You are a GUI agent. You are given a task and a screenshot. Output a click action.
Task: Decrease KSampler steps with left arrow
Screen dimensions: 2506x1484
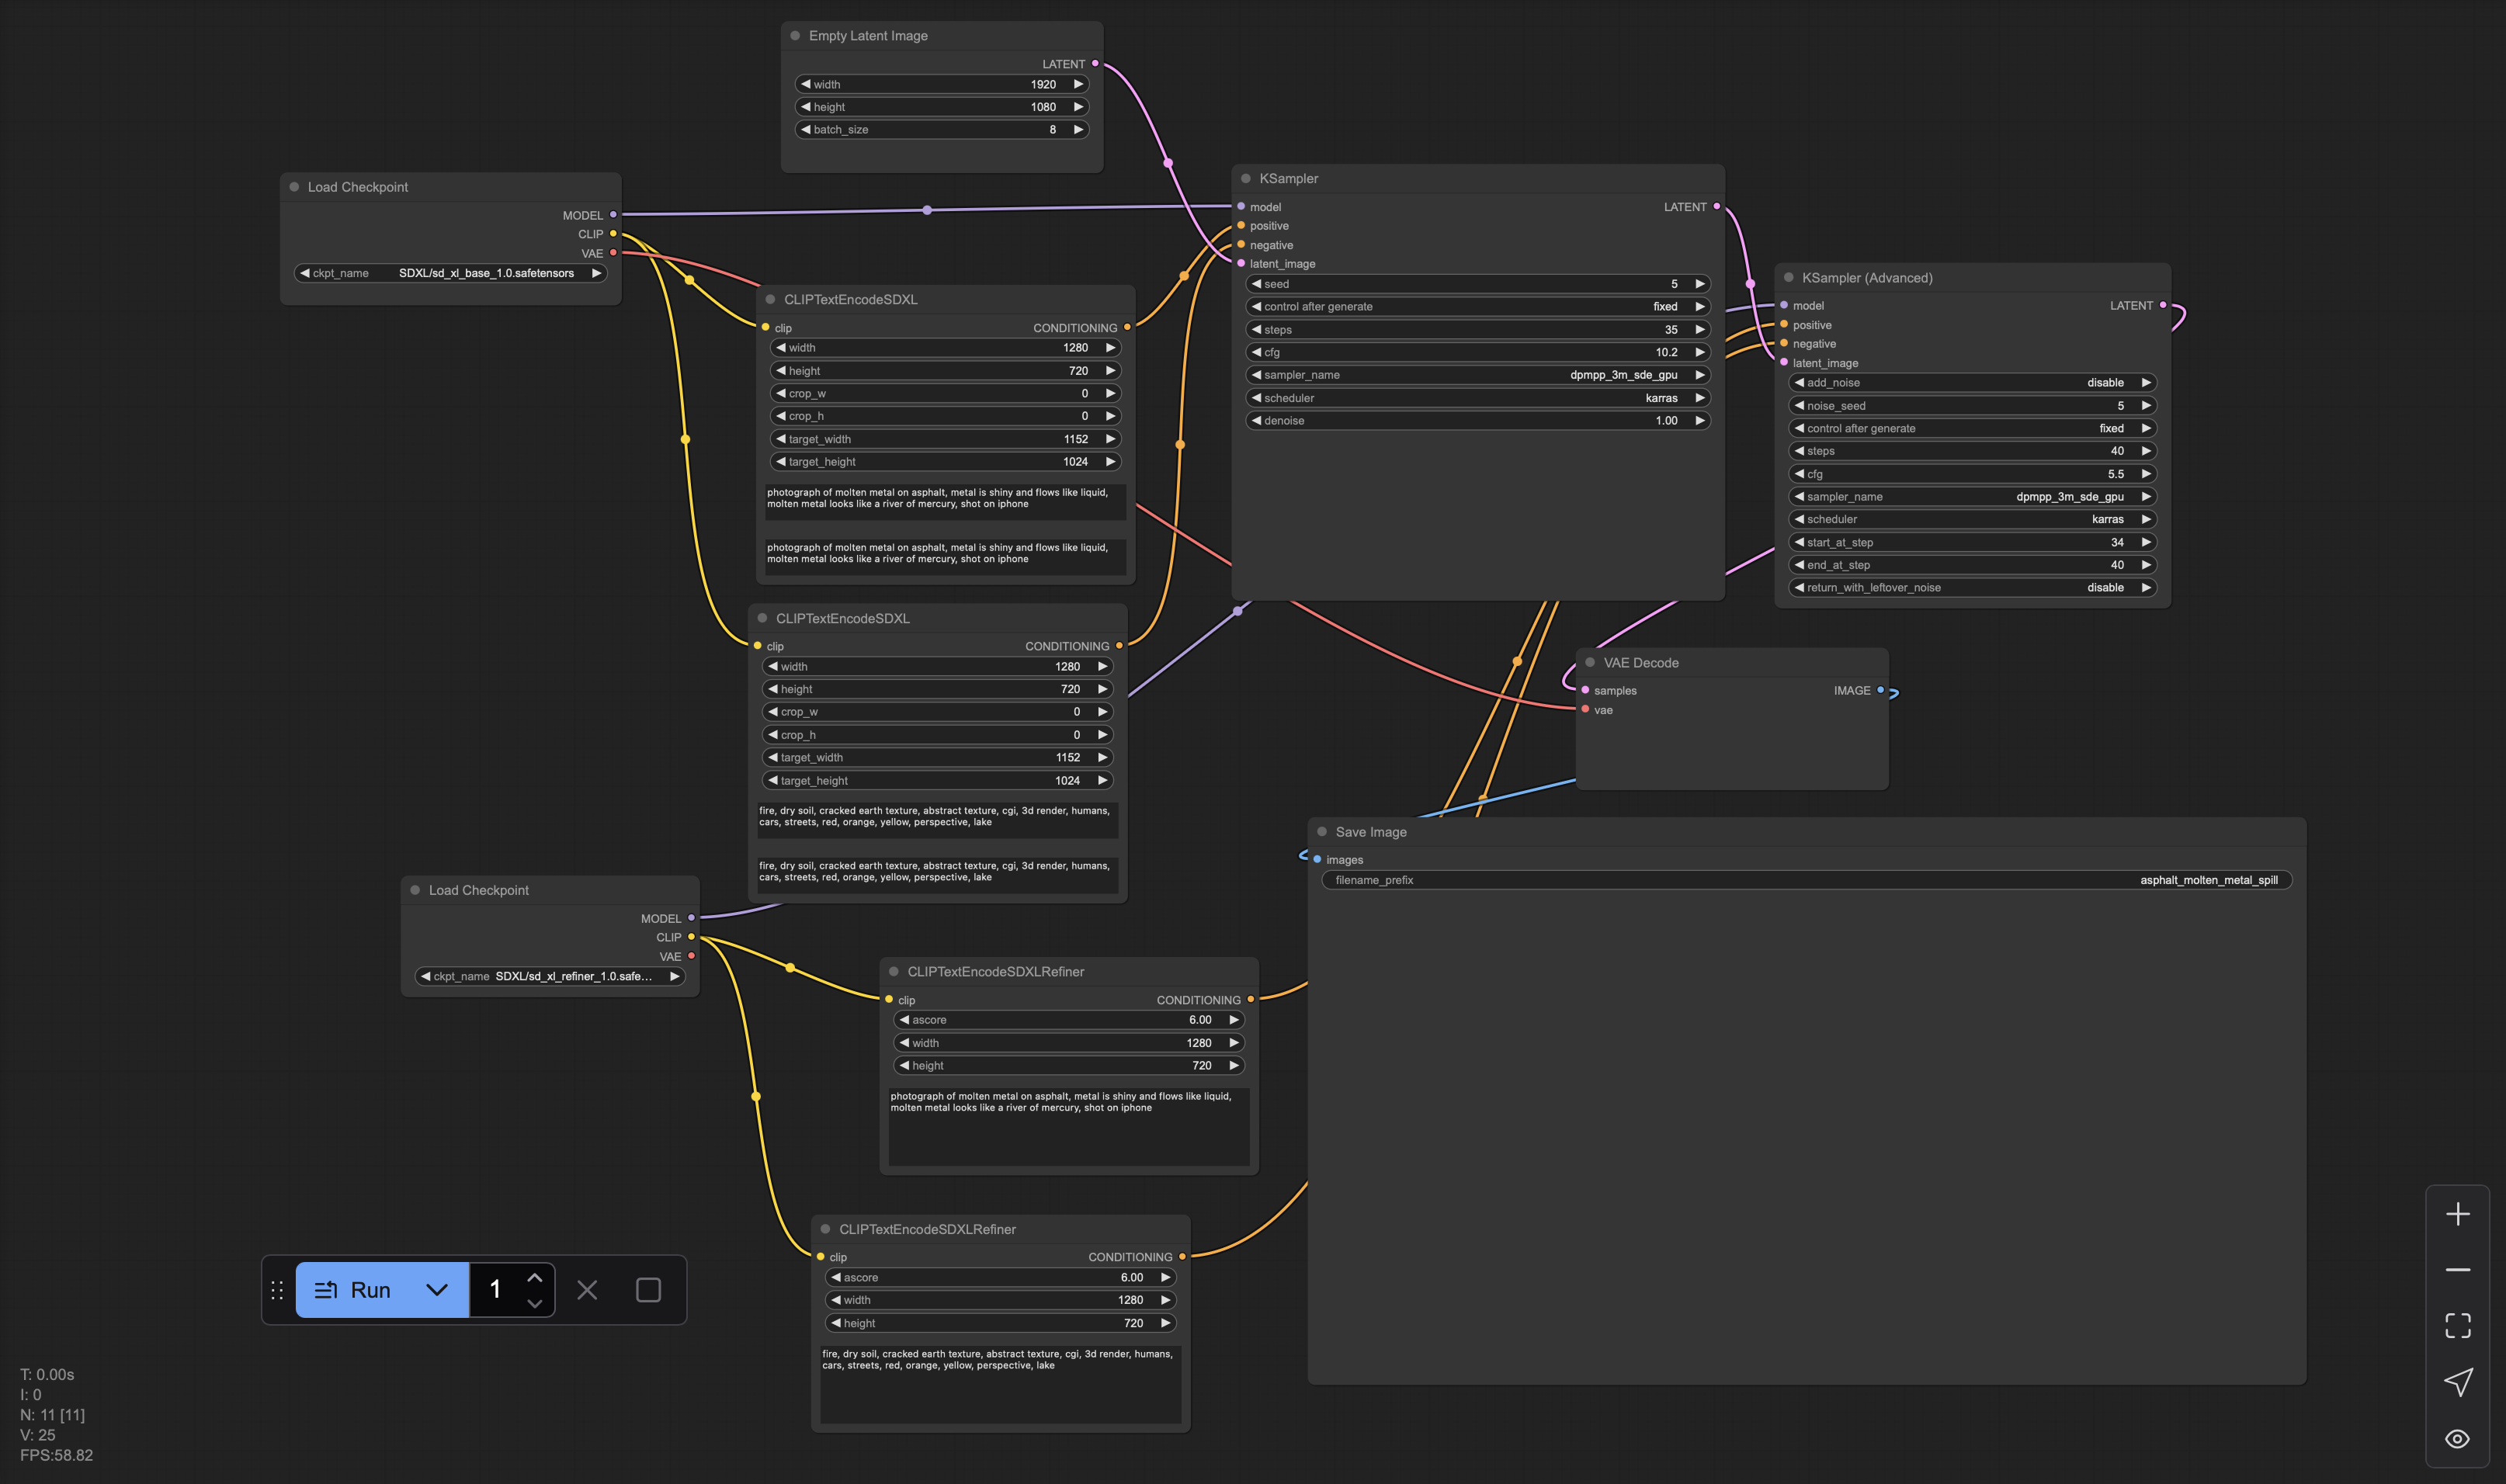pos(1256,329)
